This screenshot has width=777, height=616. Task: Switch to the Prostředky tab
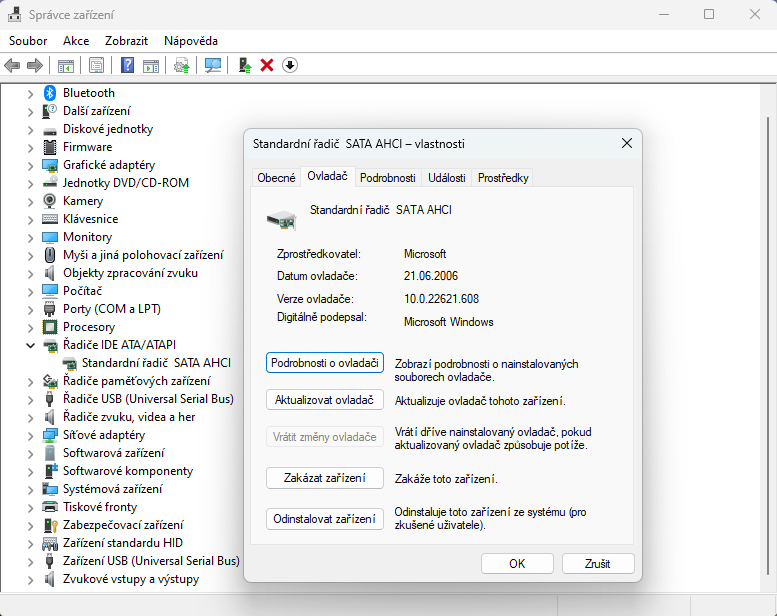[503, 177]
